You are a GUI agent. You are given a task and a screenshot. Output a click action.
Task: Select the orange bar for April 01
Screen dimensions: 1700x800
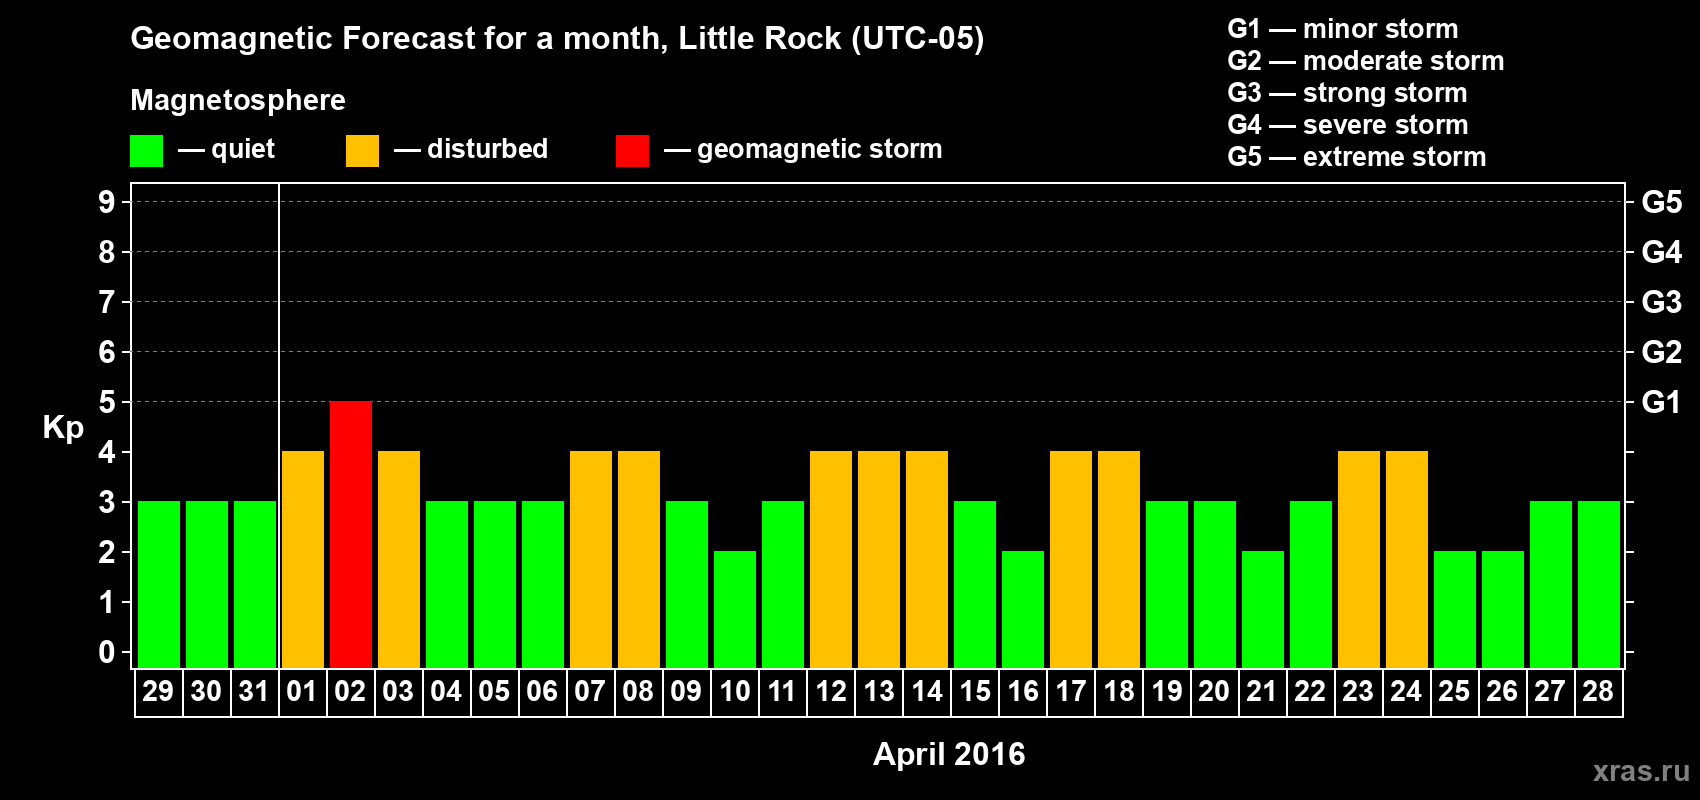point(303,560)
